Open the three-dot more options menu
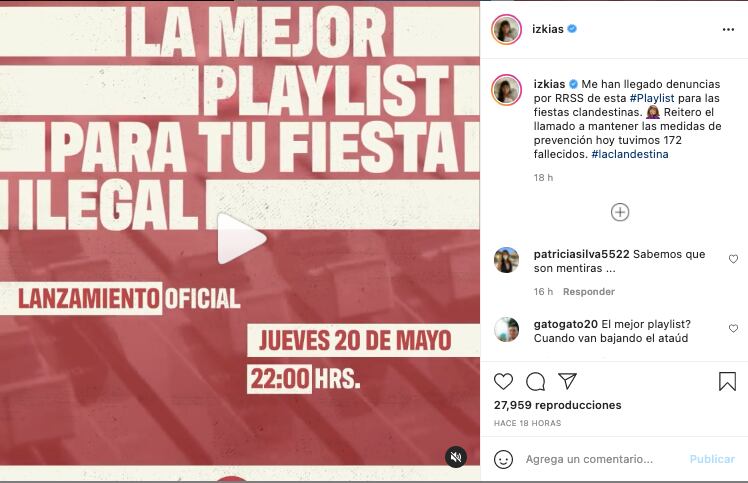 728,30
